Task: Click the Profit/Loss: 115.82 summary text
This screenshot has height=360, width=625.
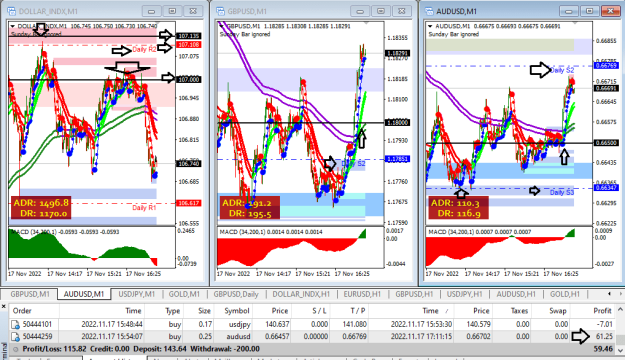Action: tap(54, 349)
